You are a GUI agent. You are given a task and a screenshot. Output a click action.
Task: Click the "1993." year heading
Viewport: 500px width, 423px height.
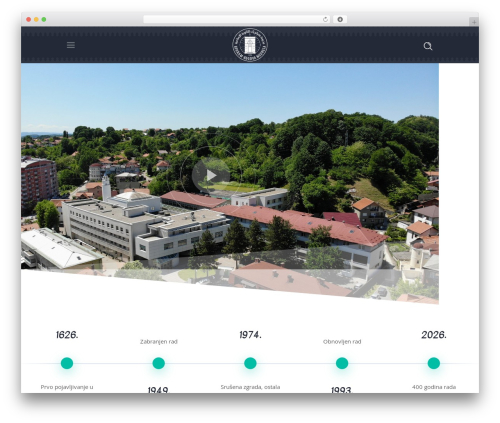tap(342, 390)
